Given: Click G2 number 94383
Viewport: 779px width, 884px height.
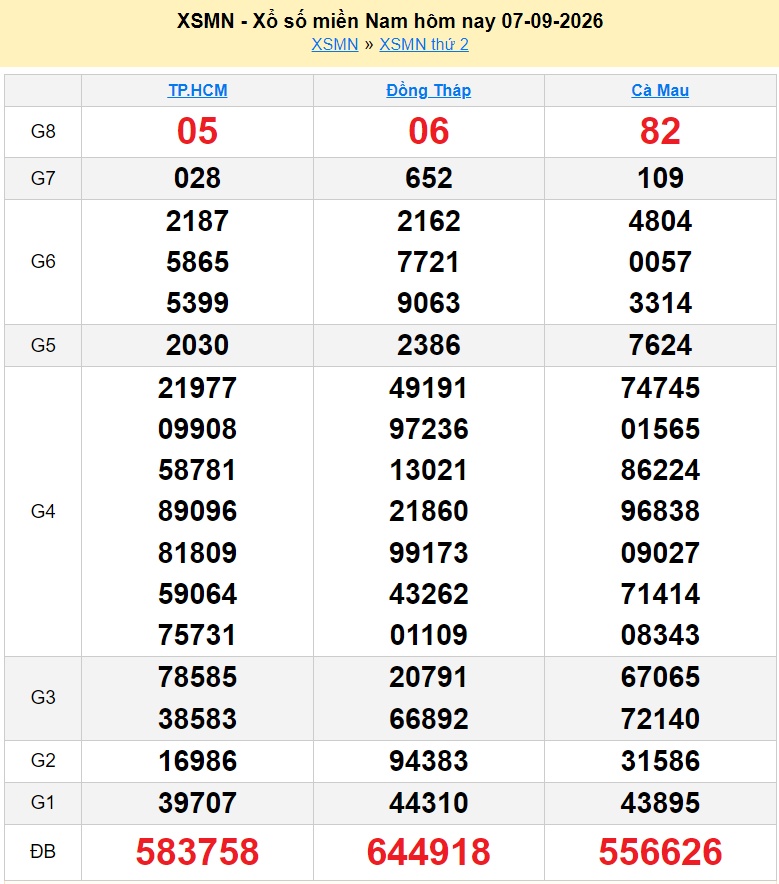Looking at the screenshot, I should [428, 761].
